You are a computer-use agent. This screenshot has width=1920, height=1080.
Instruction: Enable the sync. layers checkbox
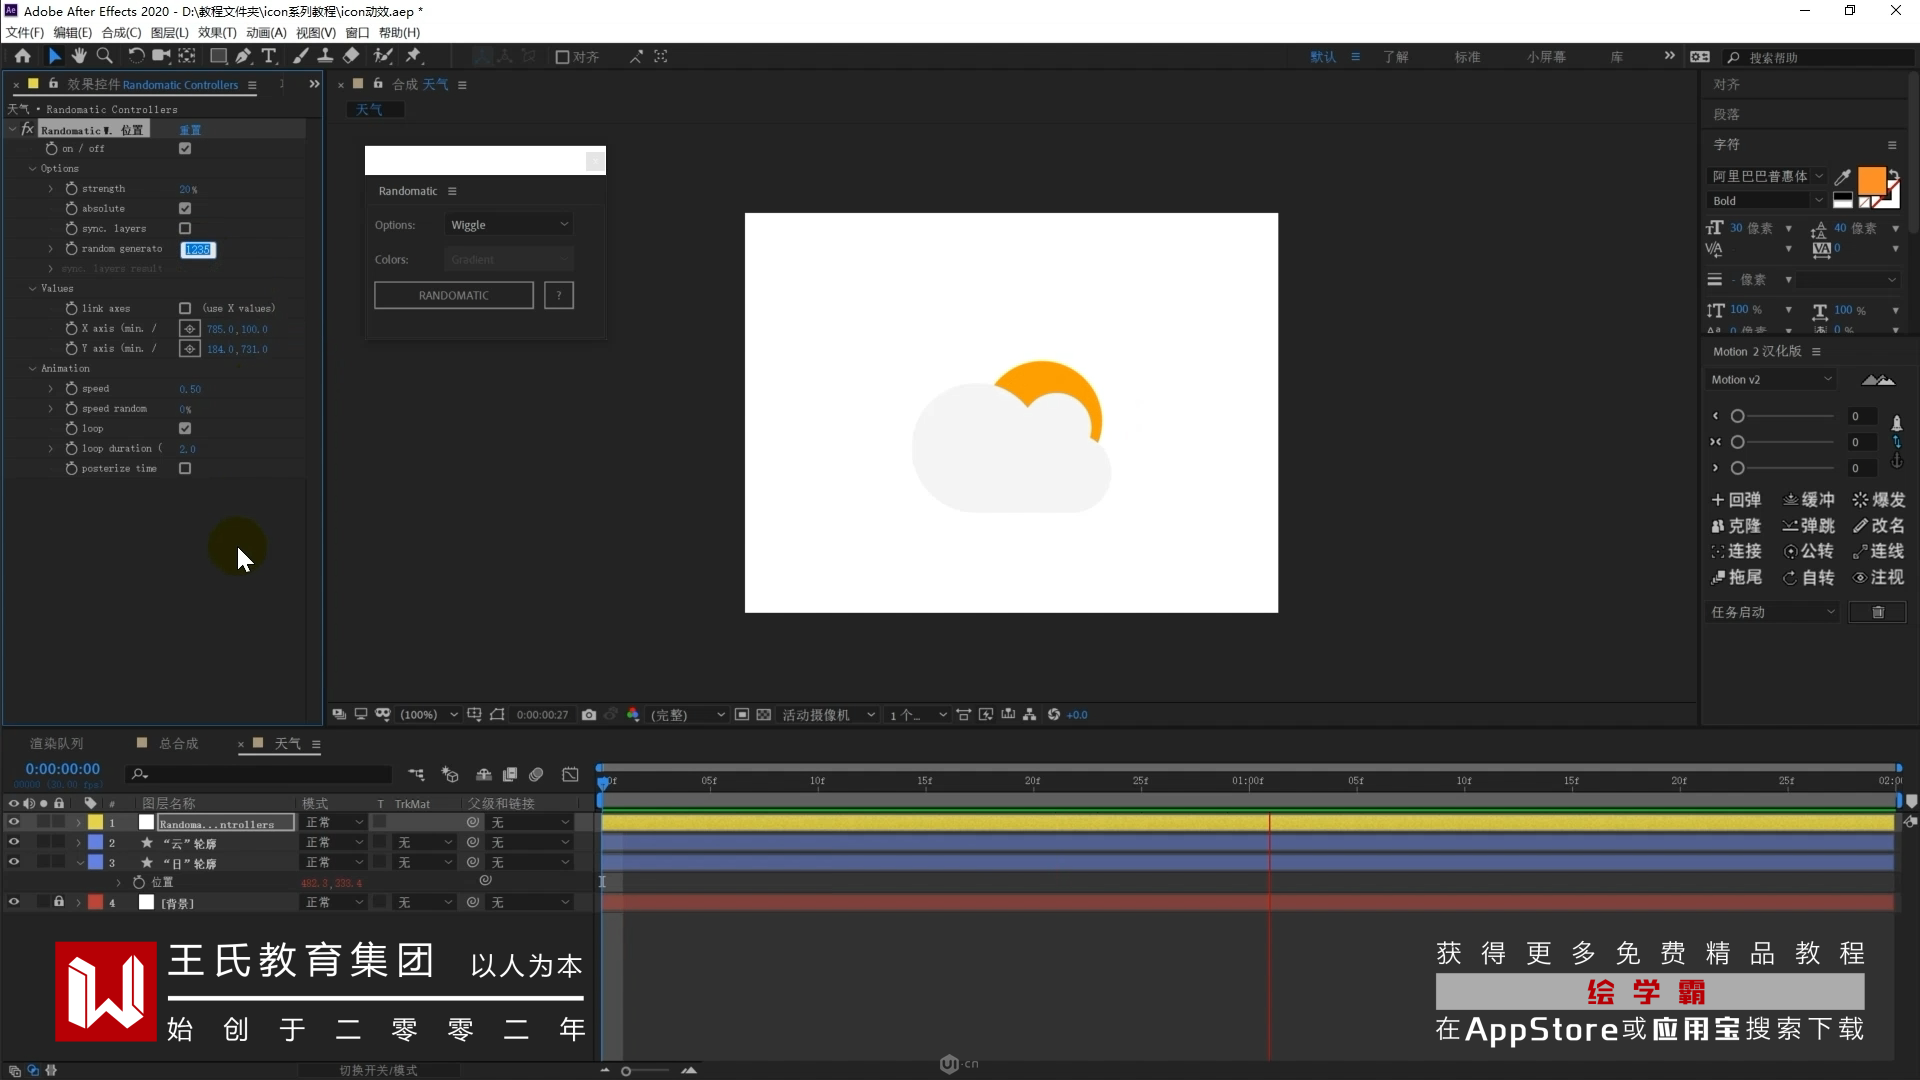(185, 228)
